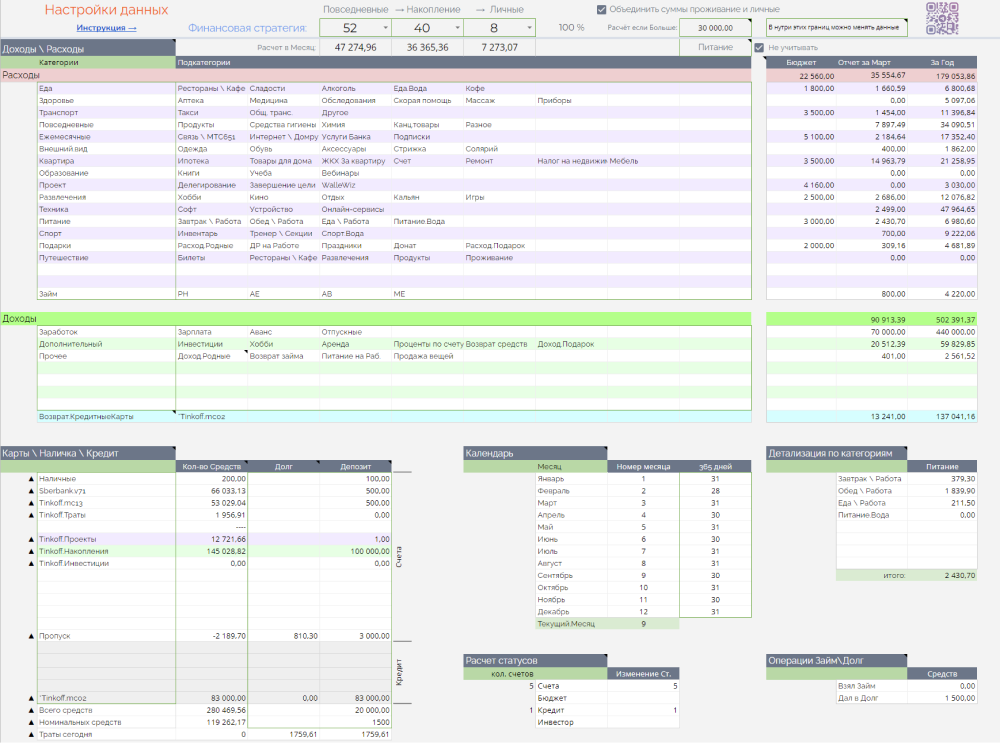Viewport: 1000px width, 743px height.
Task: Click the Дал в Долг value 1 500,00
Action: tap(942, 698)
